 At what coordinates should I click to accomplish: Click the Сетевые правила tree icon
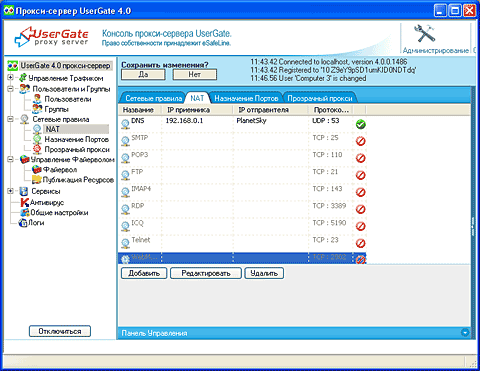point(24,119)
